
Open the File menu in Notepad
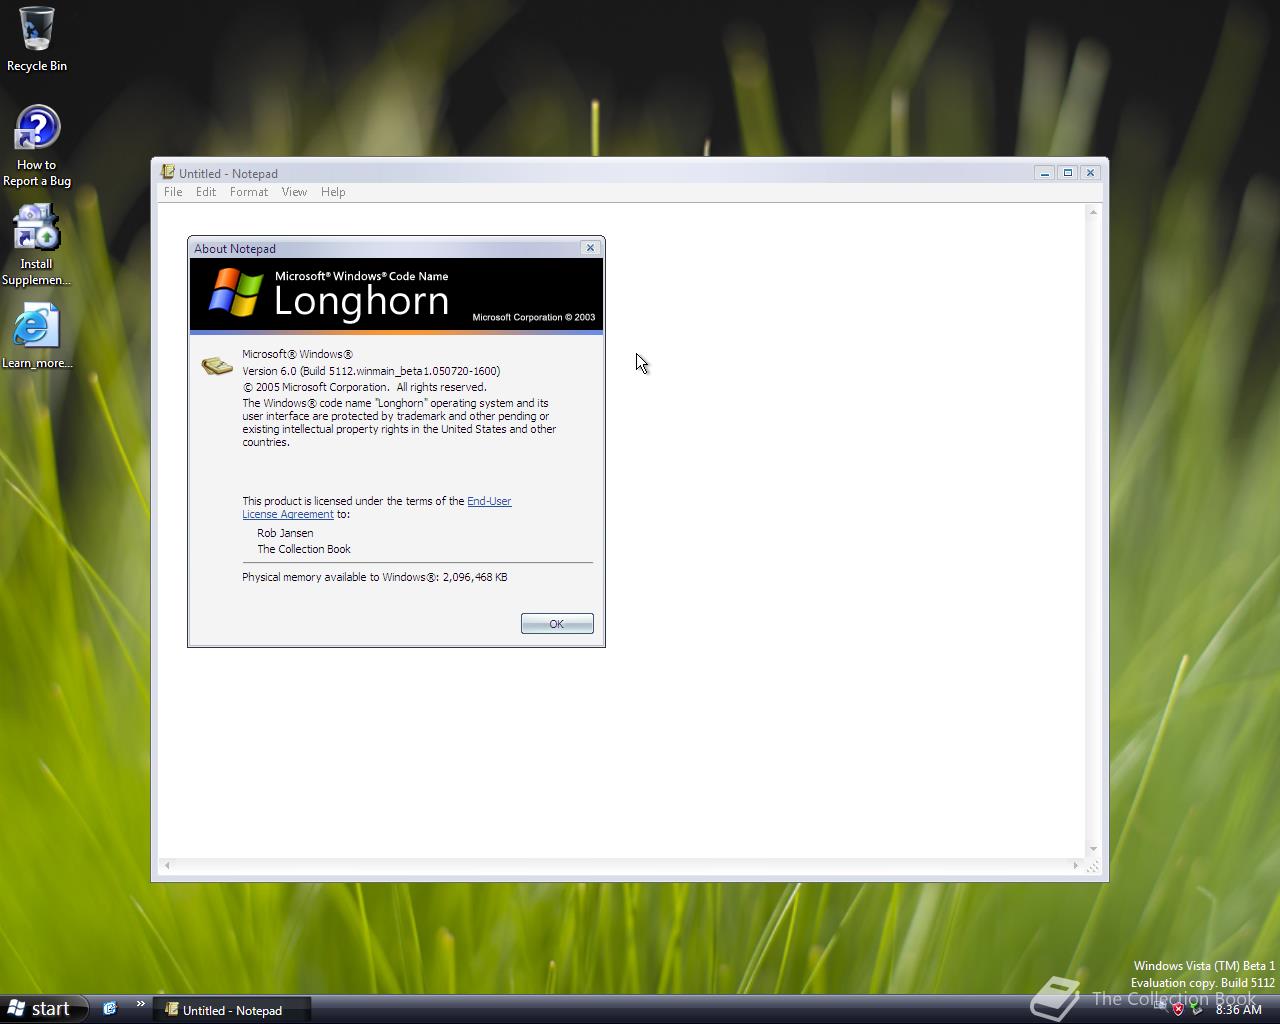pyautogui.click(x=173, y=192)
